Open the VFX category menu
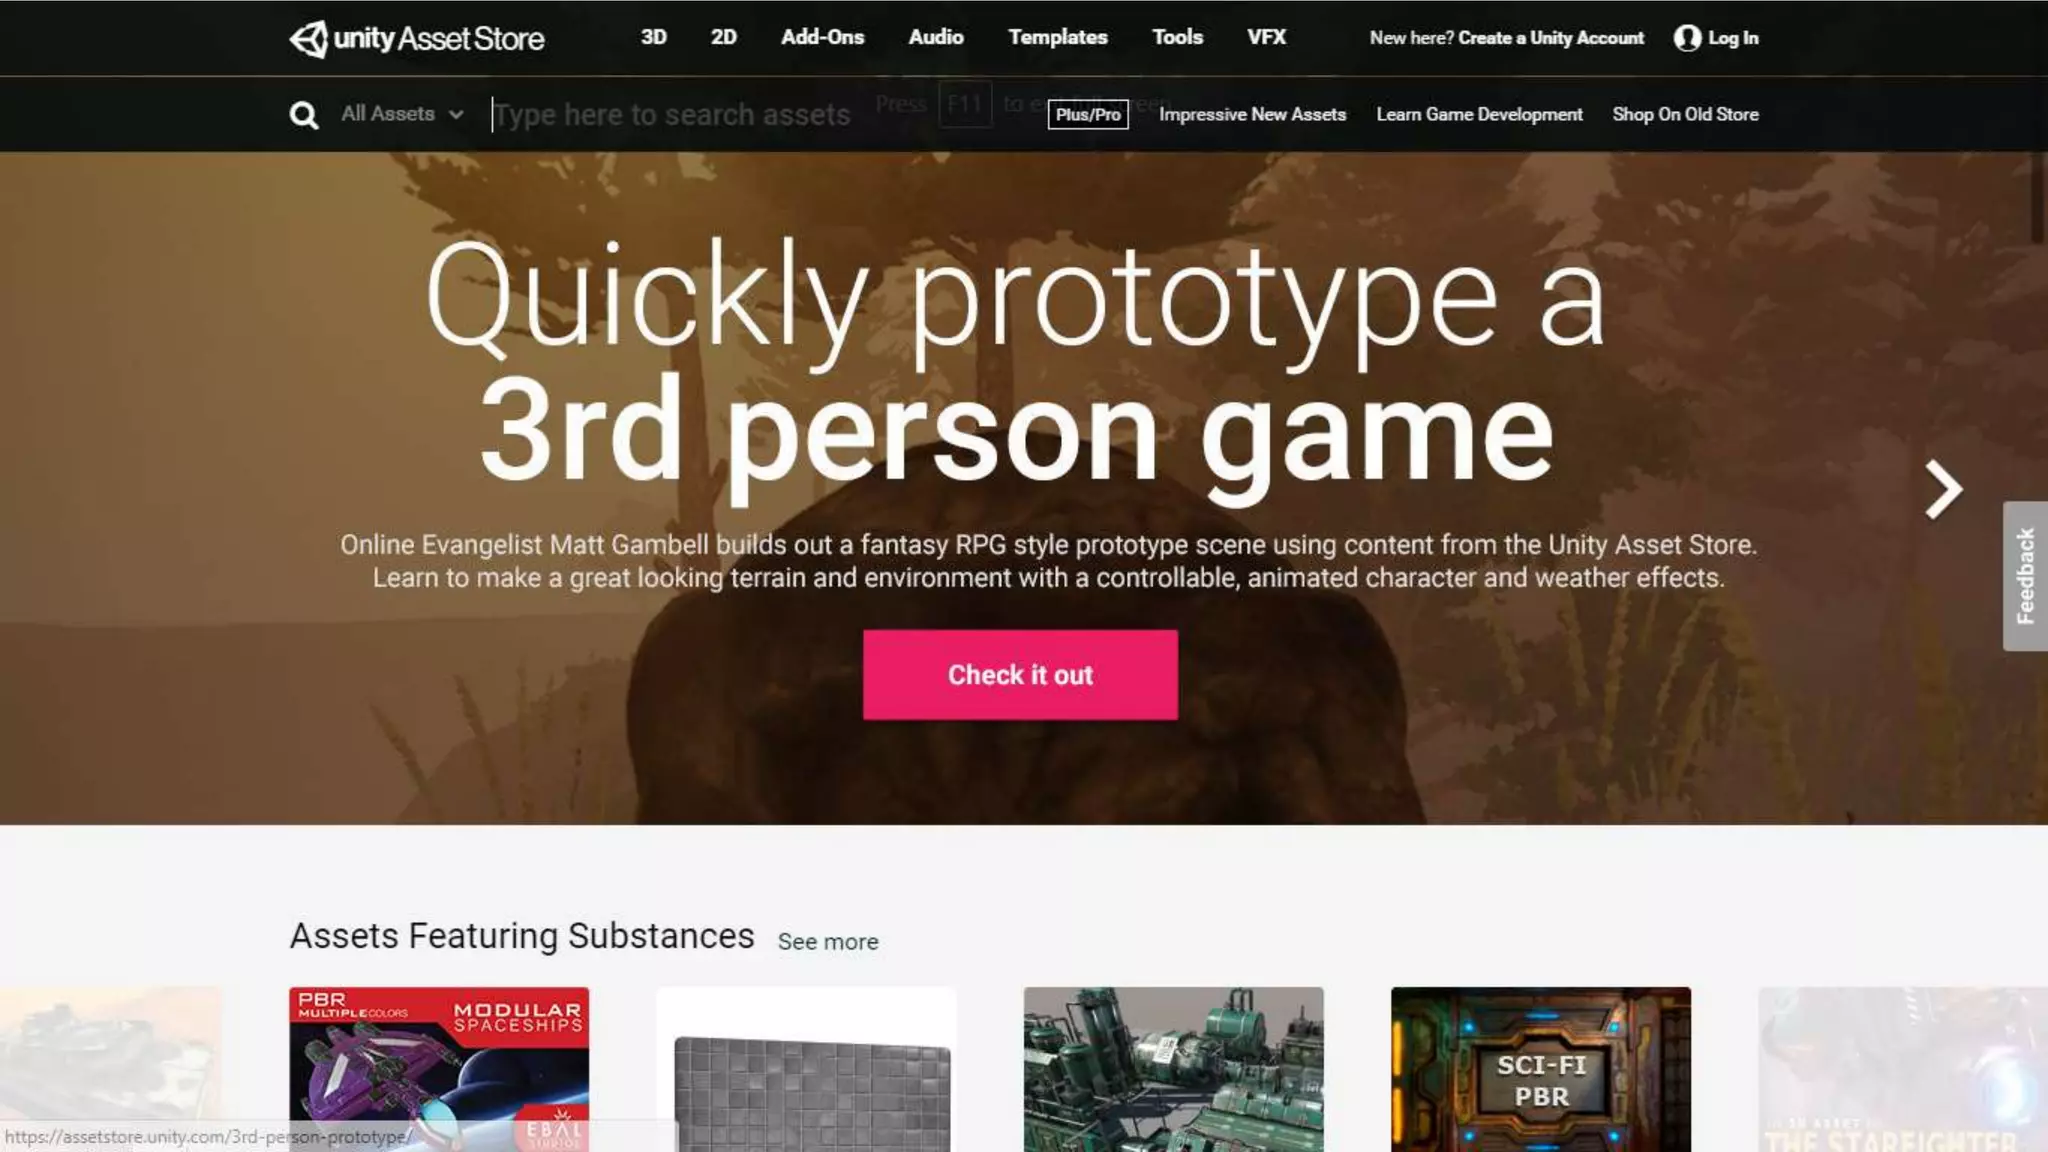Viewport: 2048px width, 1152px height. (1266, 37)
